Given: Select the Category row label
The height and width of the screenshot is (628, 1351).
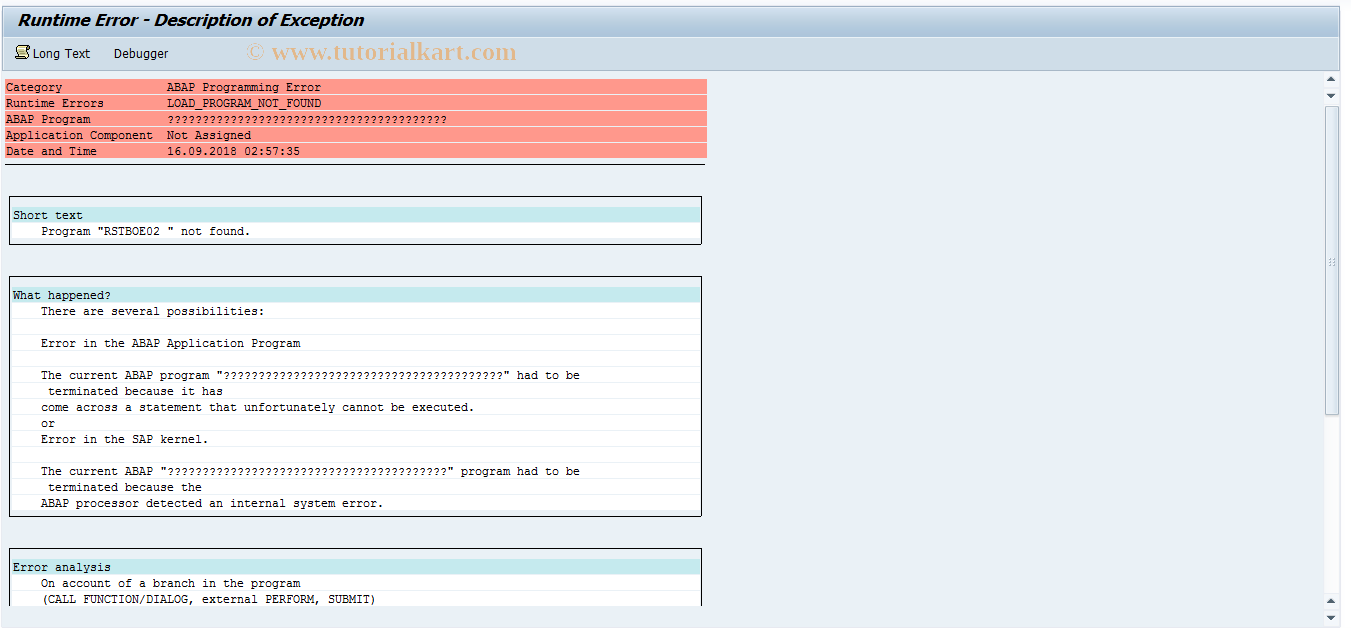Looking at the screenshot, I should tap(34, 87).
